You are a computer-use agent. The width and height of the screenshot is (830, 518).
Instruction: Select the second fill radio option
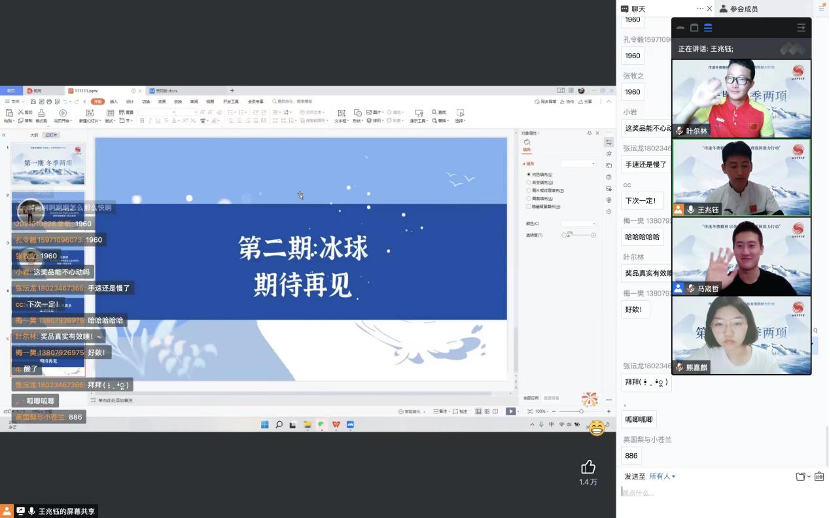pyautogui.click(x=529, y=182)
